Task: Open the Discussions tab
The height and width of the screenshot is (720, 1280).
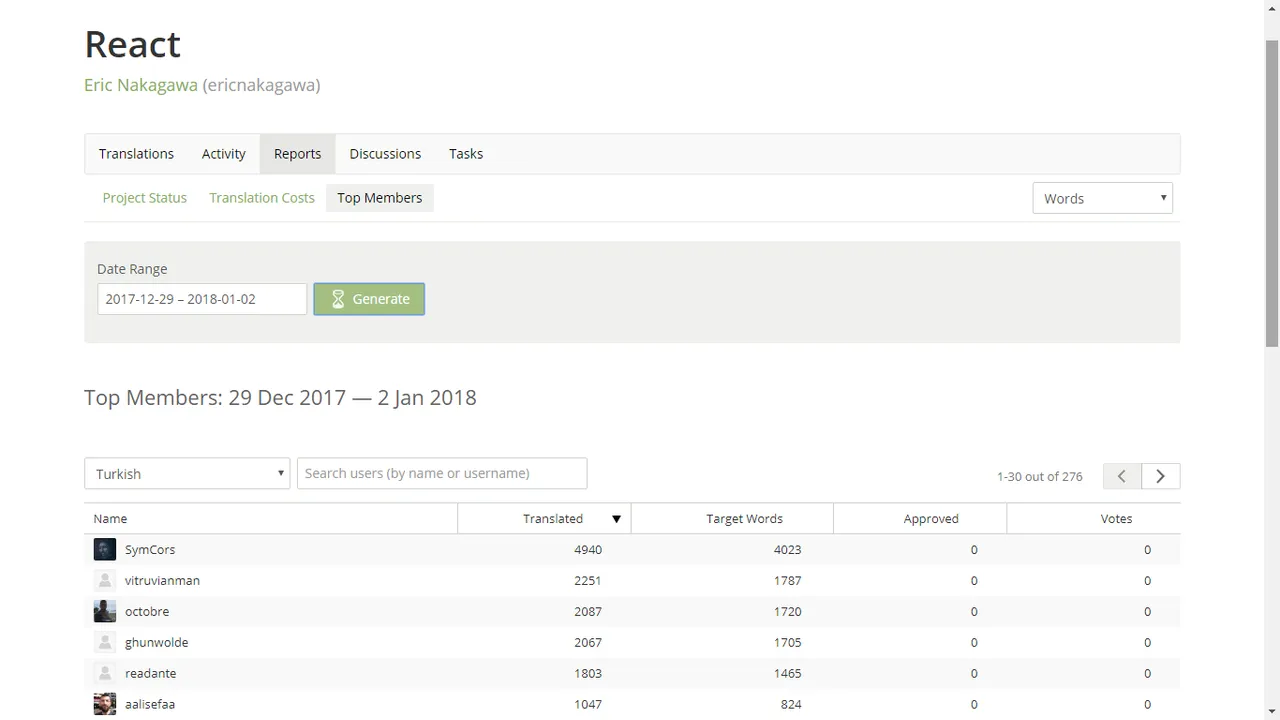Action: [x=385, y=154]
